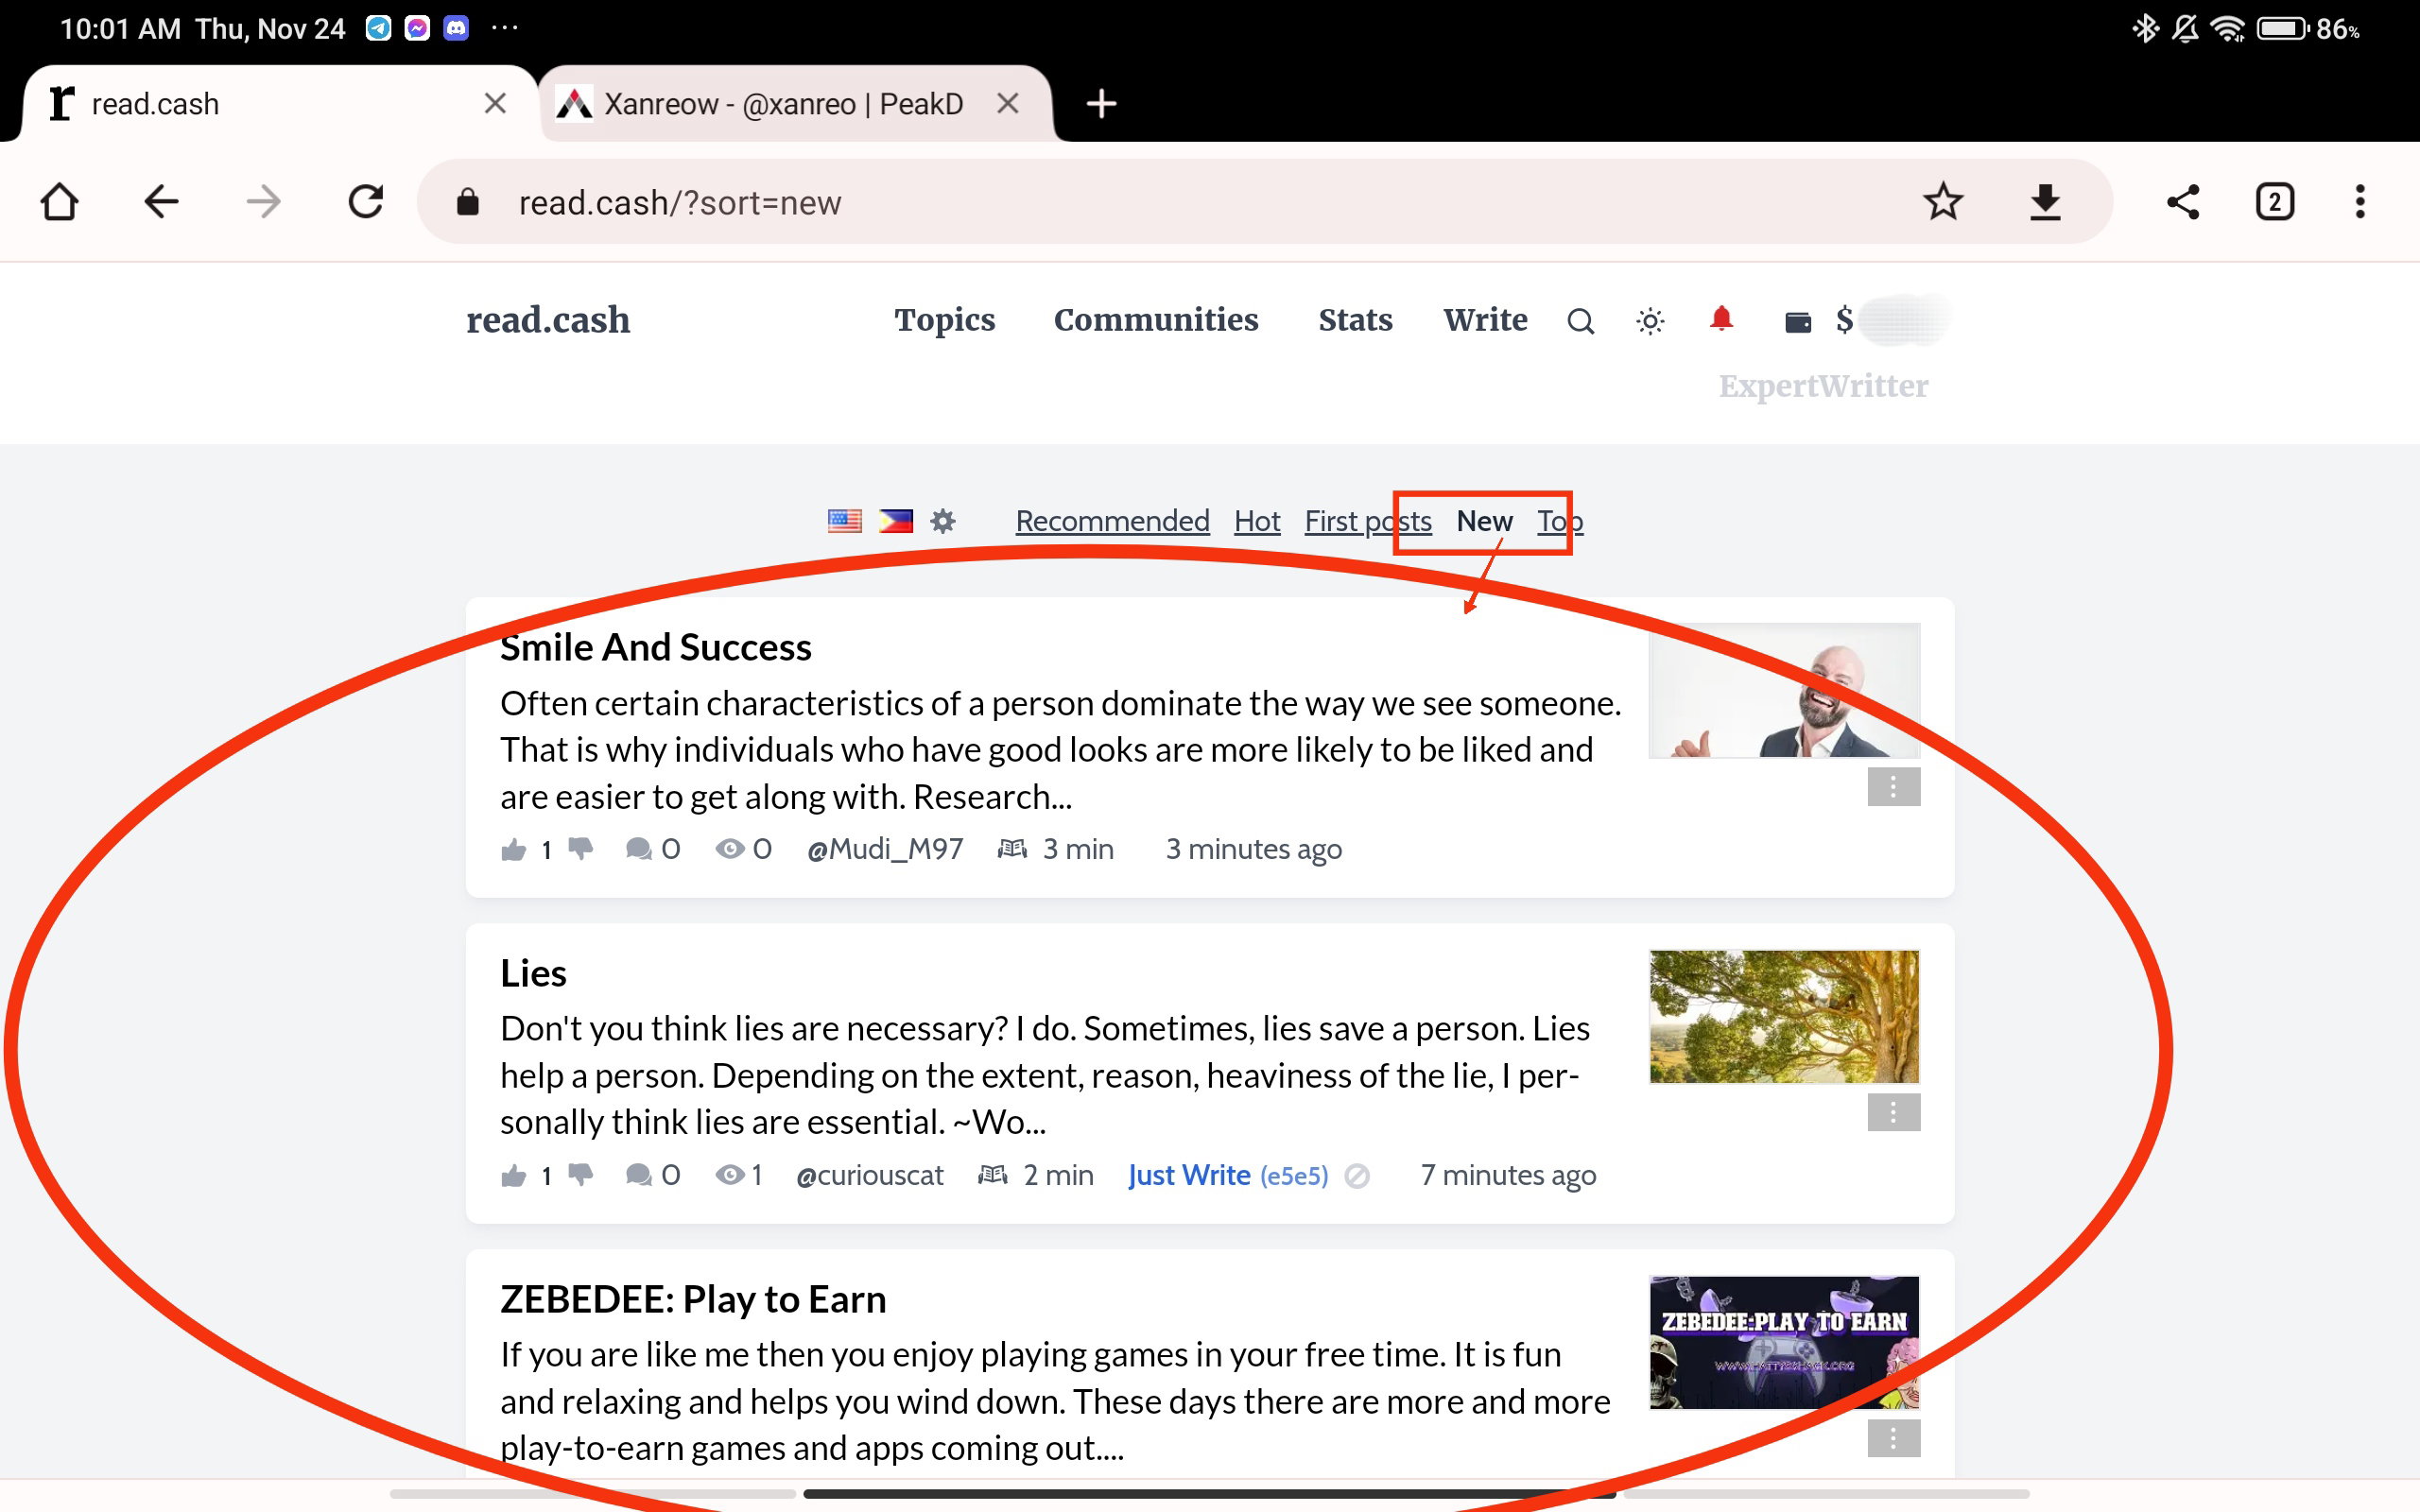Open the ZEBEDEE Play to Earn thumbnail
The width and height of the screenshot is (2420, 1512).
[1784, 1343]
